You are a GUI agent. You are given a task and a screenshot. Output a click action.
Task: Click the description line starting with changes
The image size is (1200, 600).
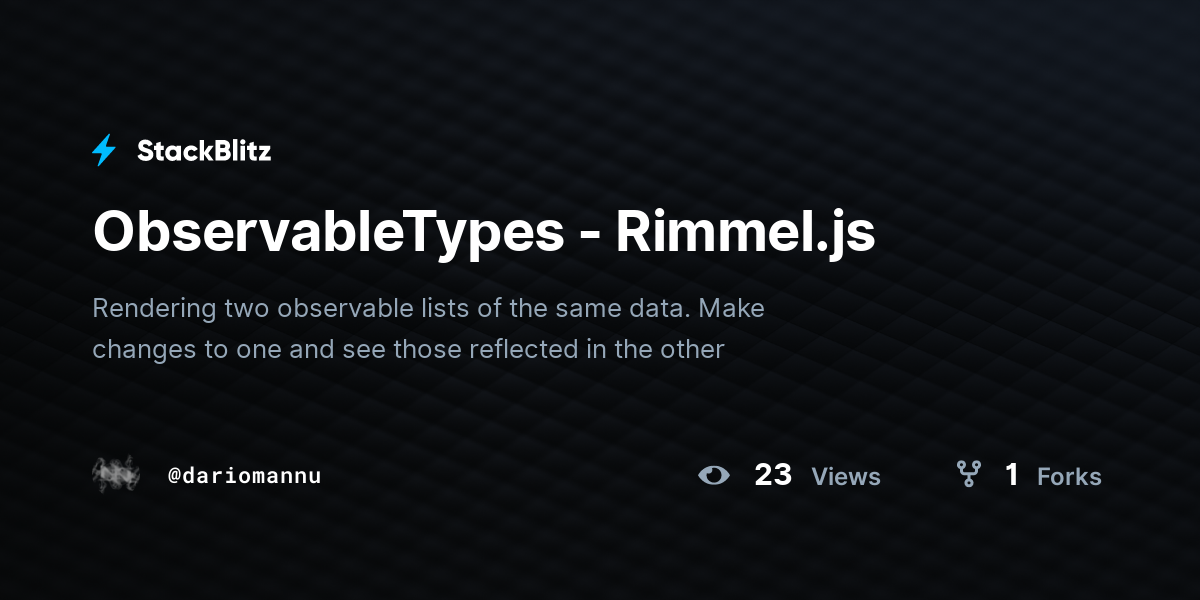pos(408,350)
